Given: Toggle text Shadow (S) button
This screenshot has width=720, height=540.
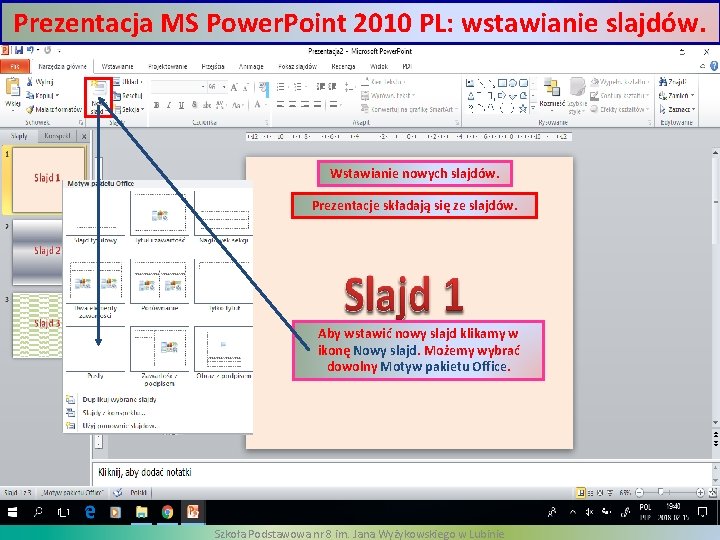Looking at the screenshot, I should pyautogui.click(x=194, y=105).
